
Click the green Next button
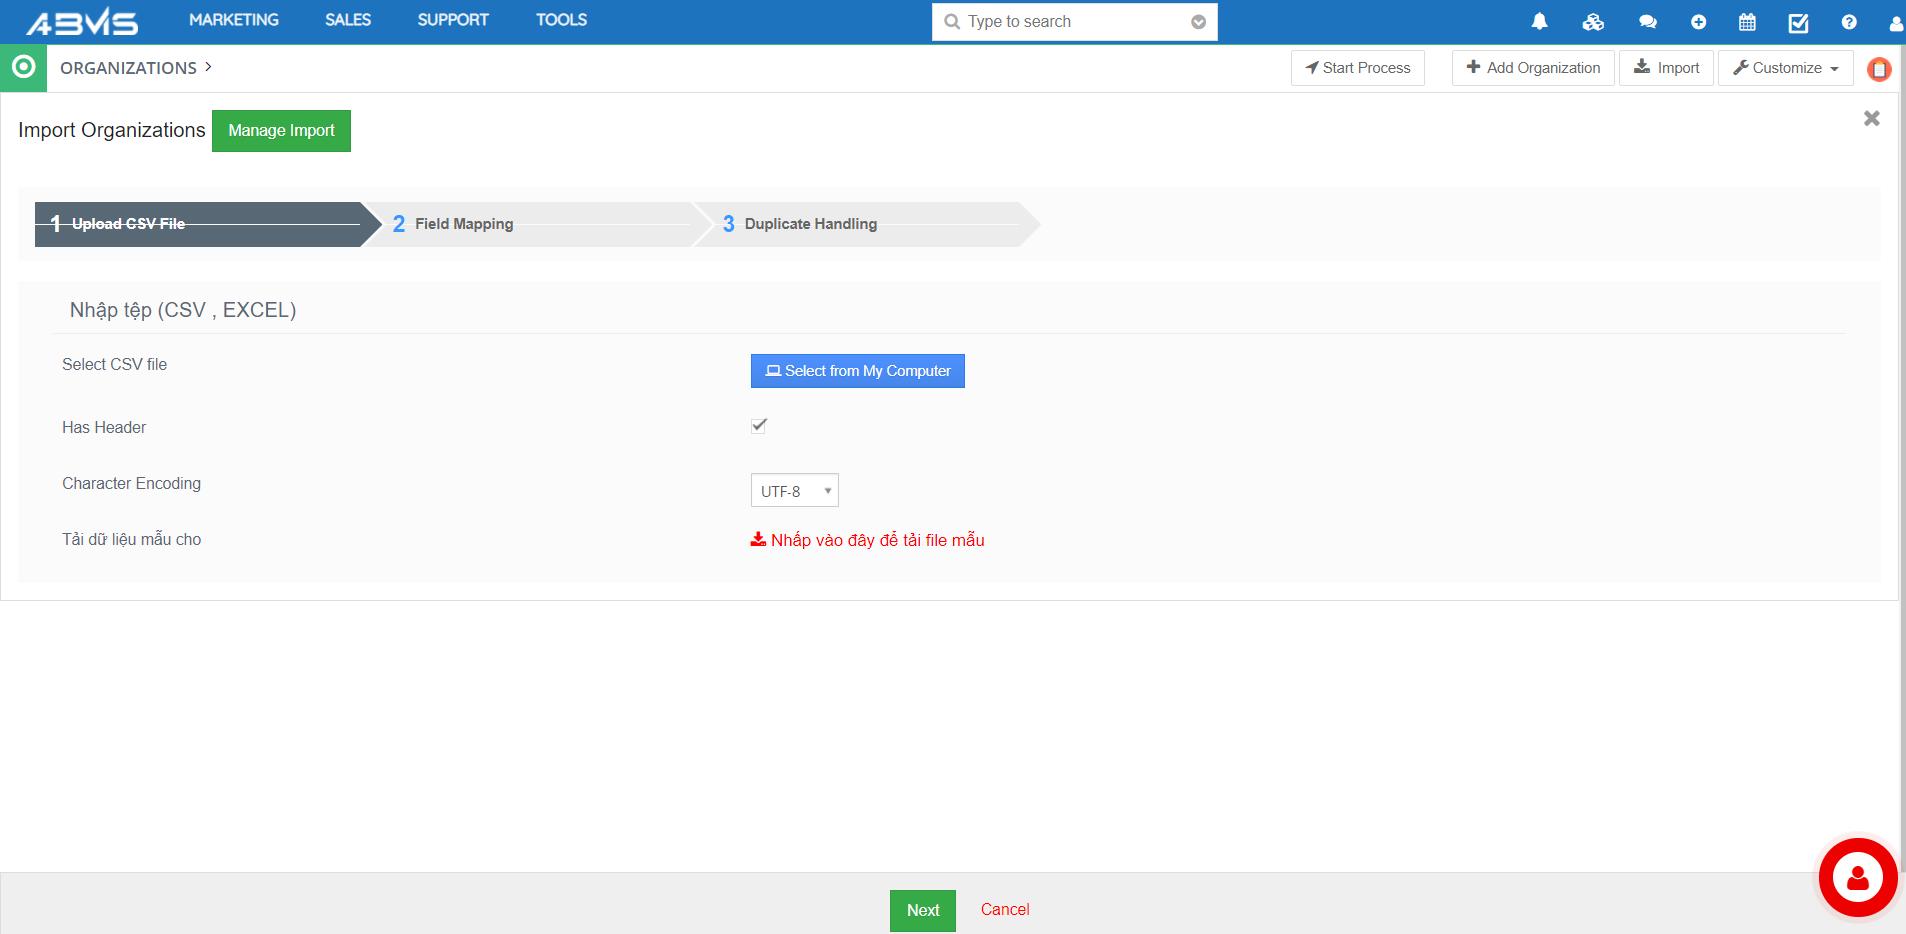click(x=922, y=910)
